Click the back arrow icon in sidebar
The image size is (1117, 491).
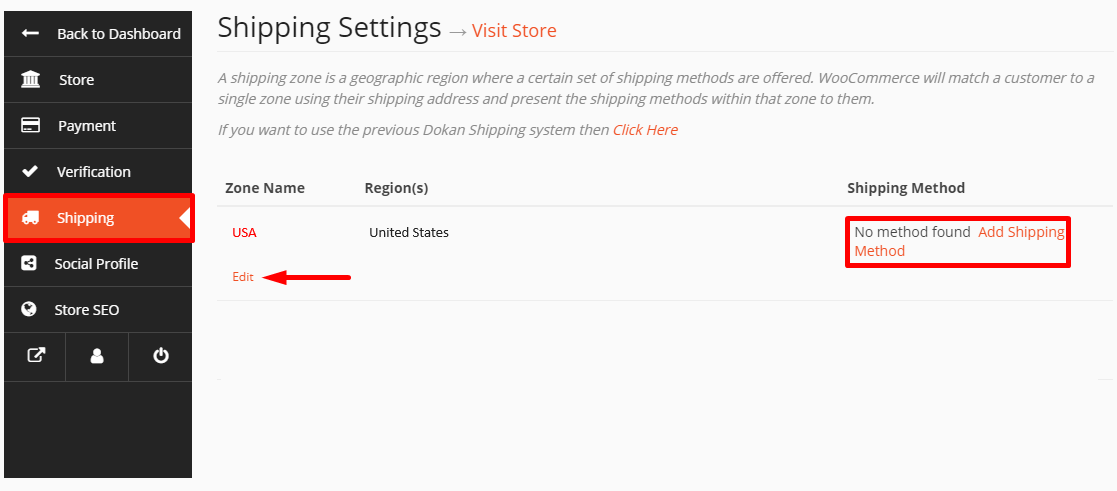(x=30, y=33)
